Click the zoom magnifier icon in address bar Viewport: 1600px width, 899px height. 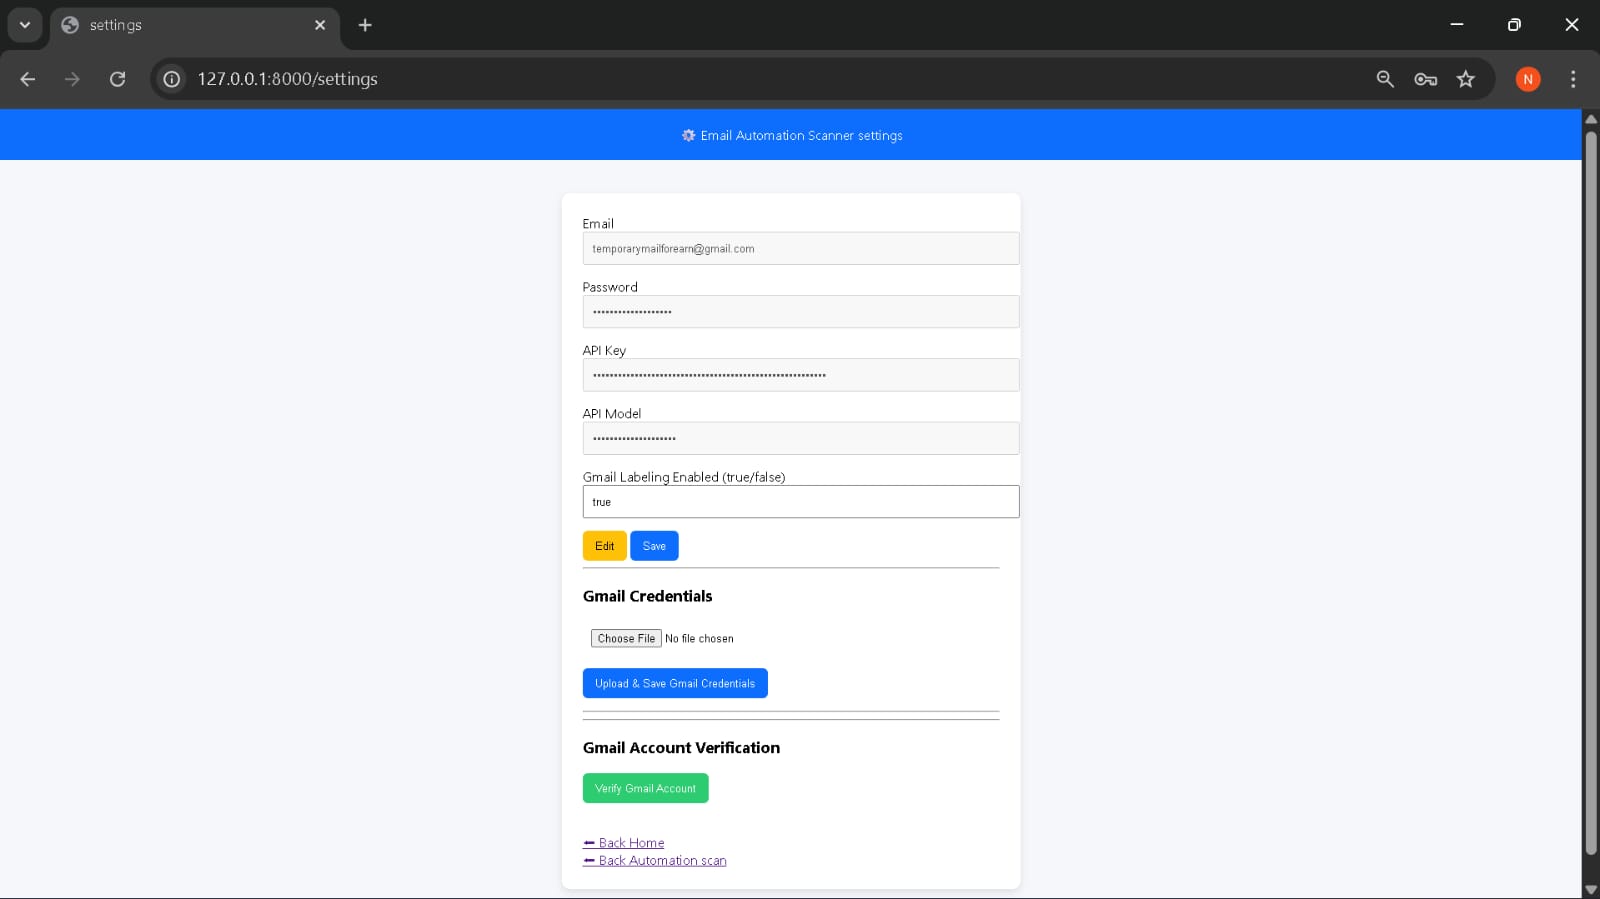1385,79
